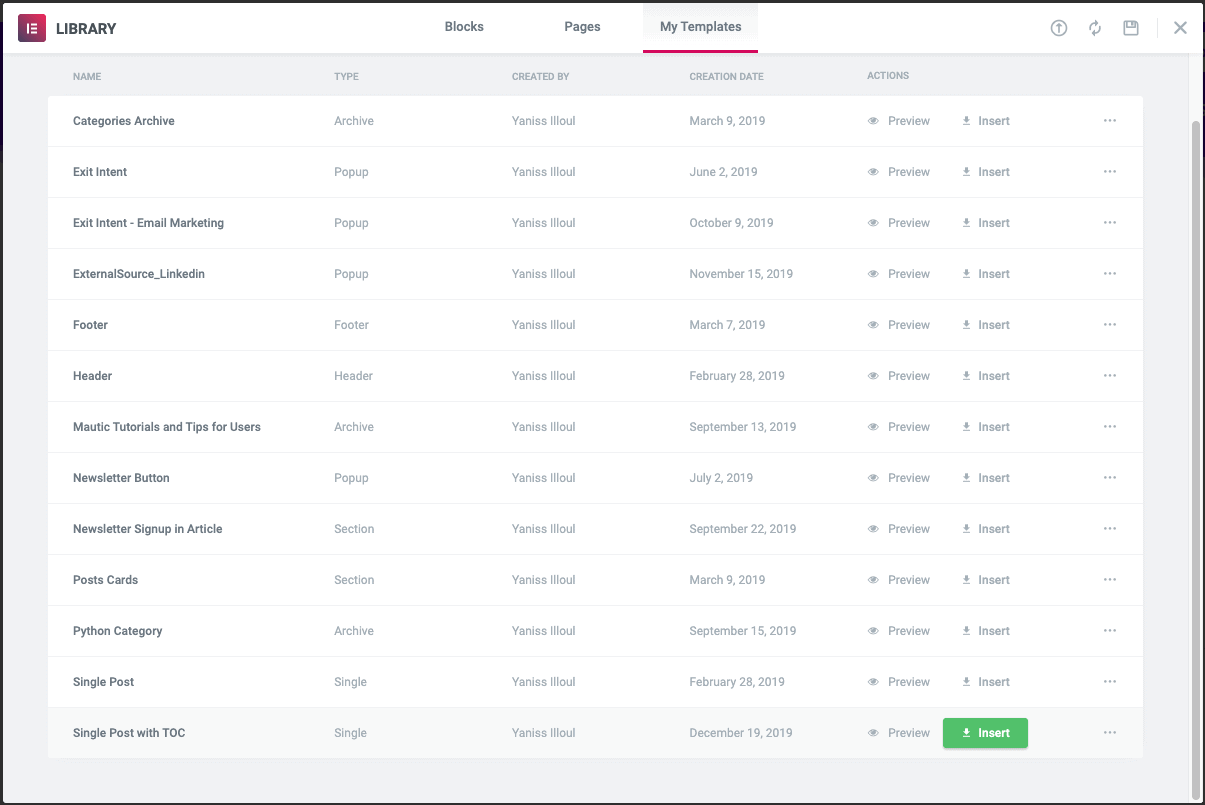The height and width of the screenshot is (805, 1205).
Task: Open the import template upload icon
Action: point(1059,28)
